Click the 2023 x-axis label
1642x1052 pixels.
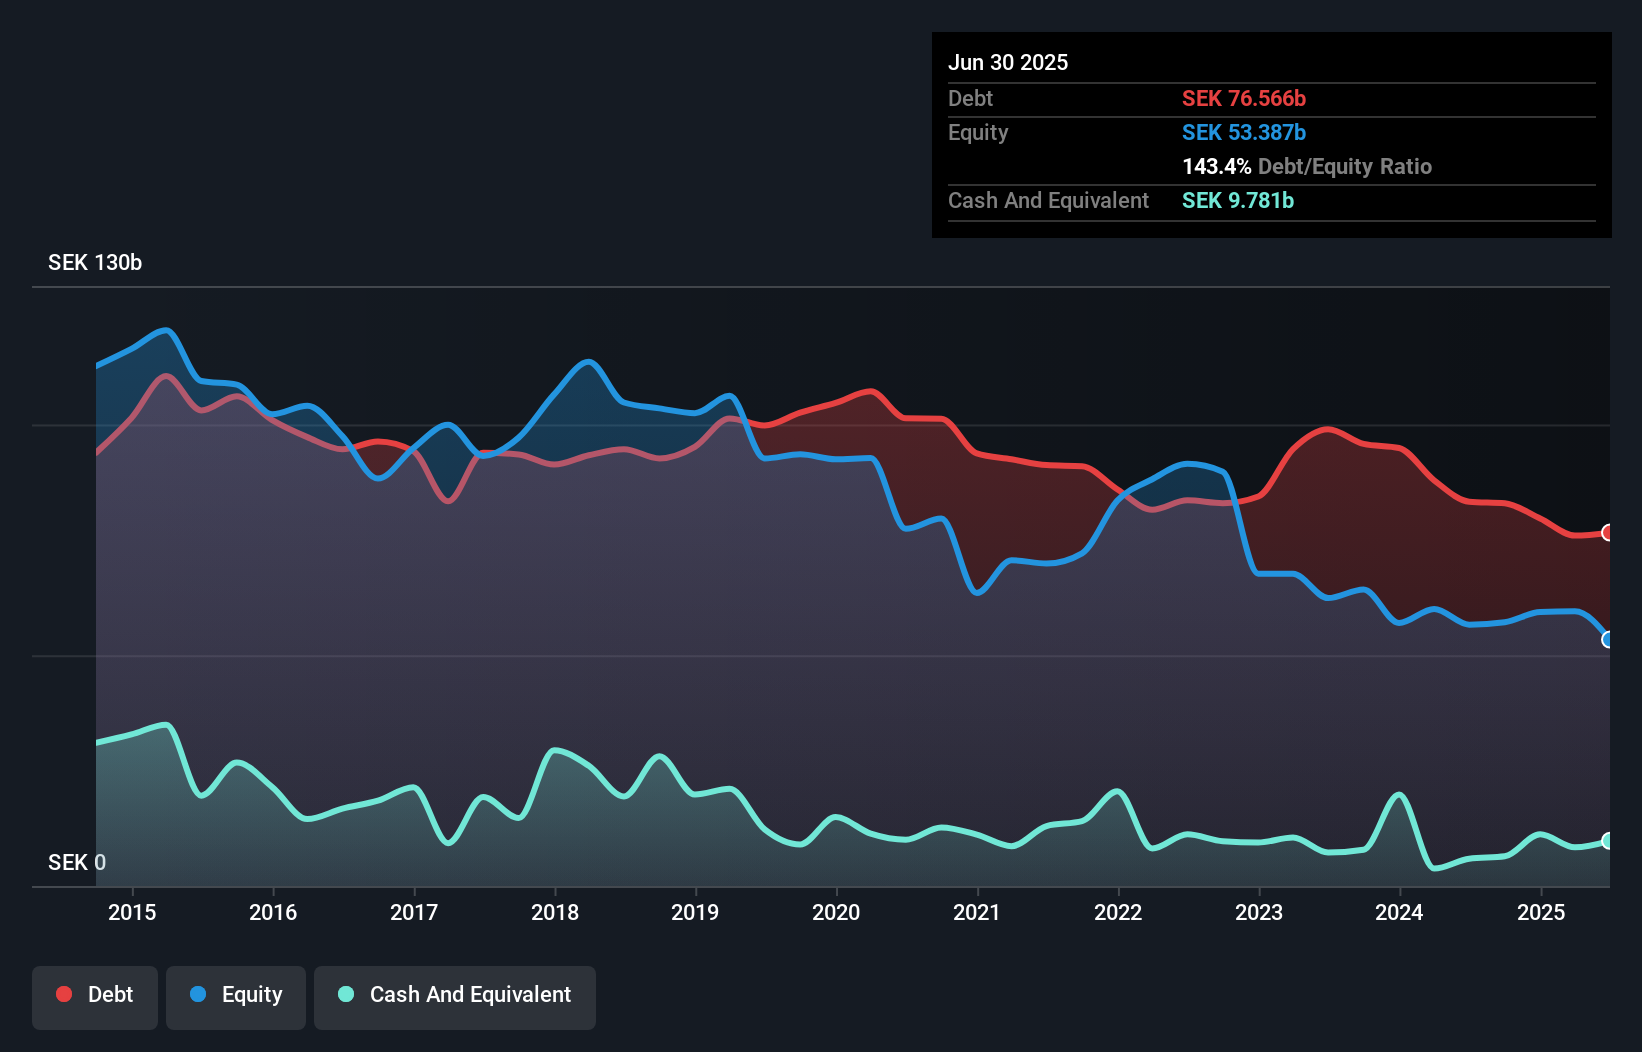(x=1259, y=912)
